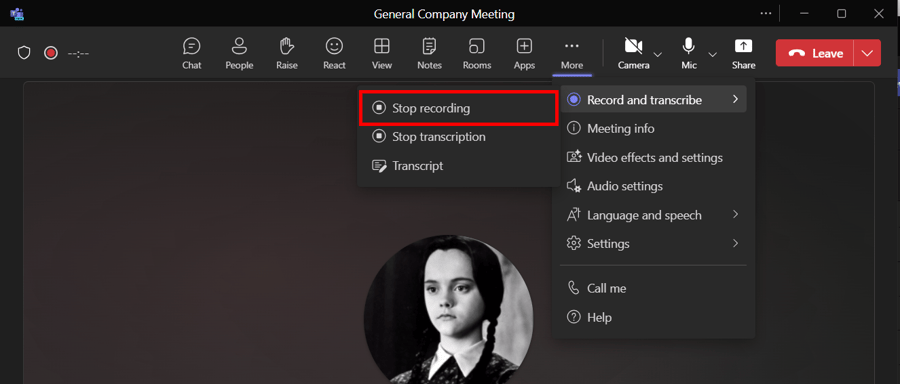This screenshot has width=900, height=384.
Task: Change the meeting View layout
Action: [x=382, y=53]
